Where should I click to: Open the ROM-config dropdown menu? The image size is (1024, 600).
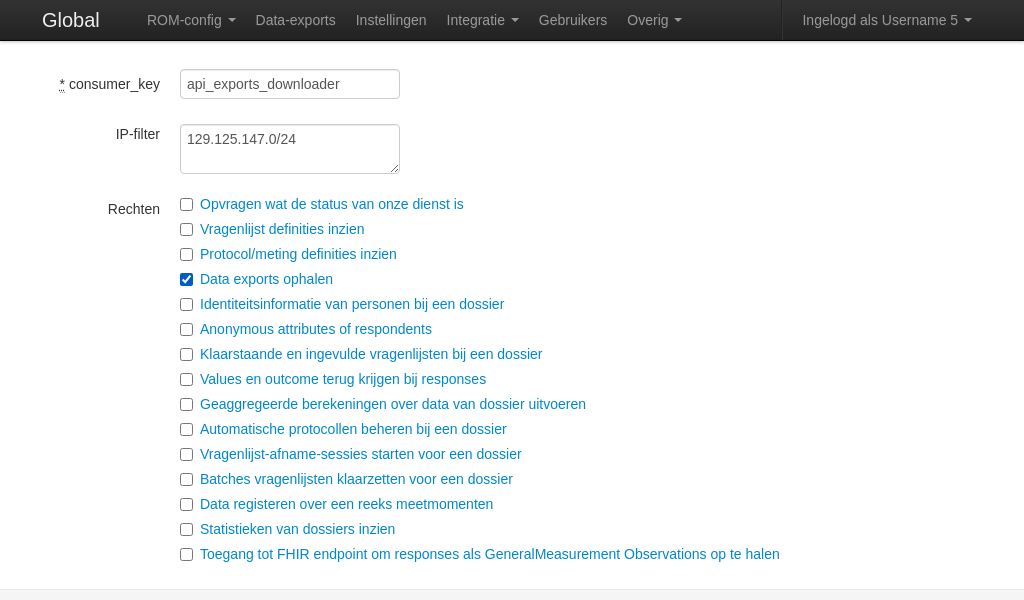[x=191, y=20]
